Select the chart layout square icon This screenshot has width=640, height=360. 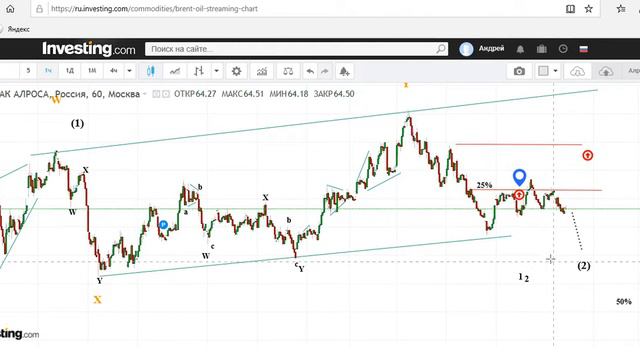point(543,71)
